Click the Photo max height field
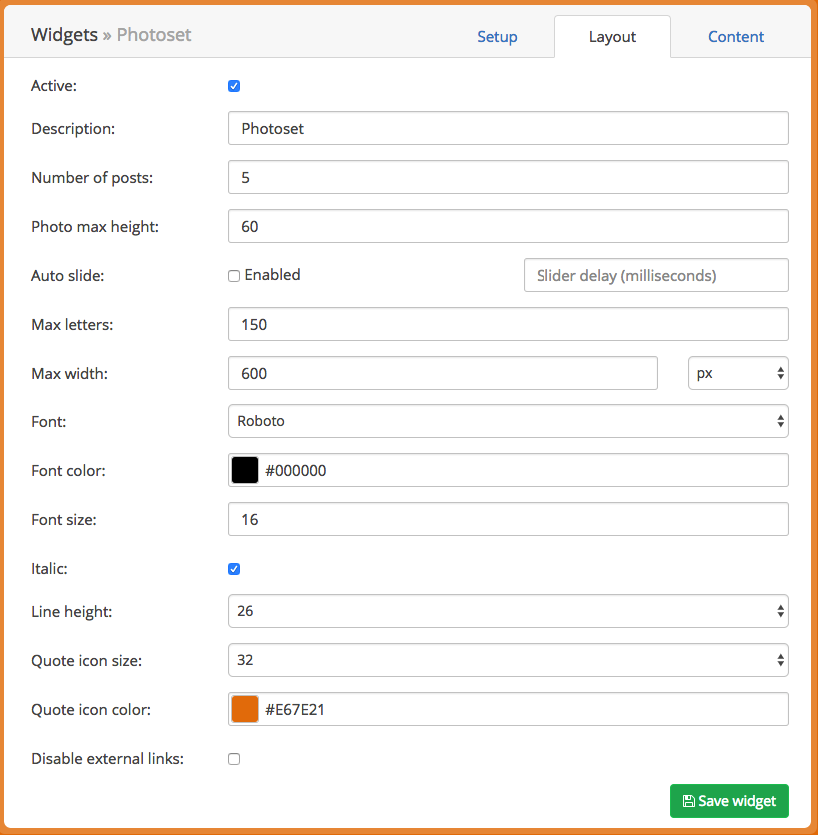The width and height of the screenshot is (818, 835). tap(508, 226)
